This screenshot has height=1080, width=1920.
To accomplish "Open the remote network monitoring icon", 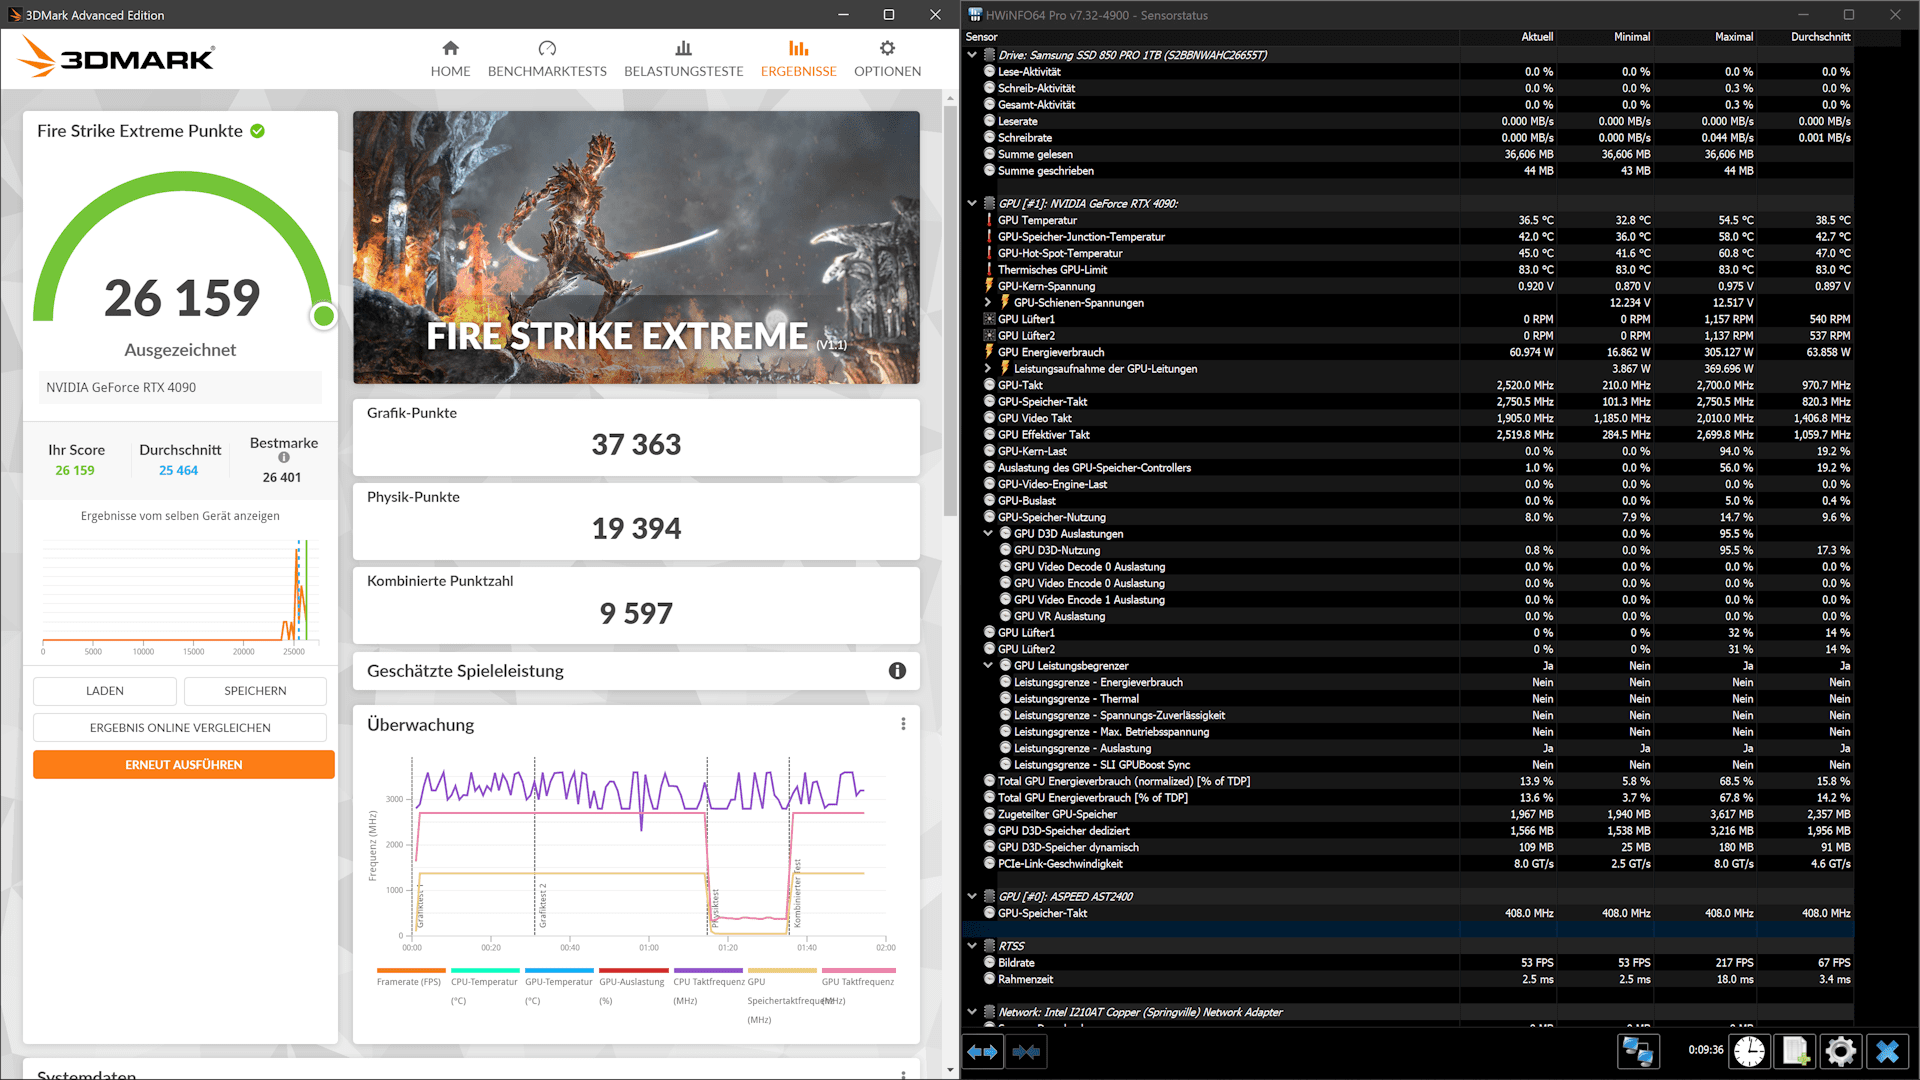I will click(x=1638, y=1052).
